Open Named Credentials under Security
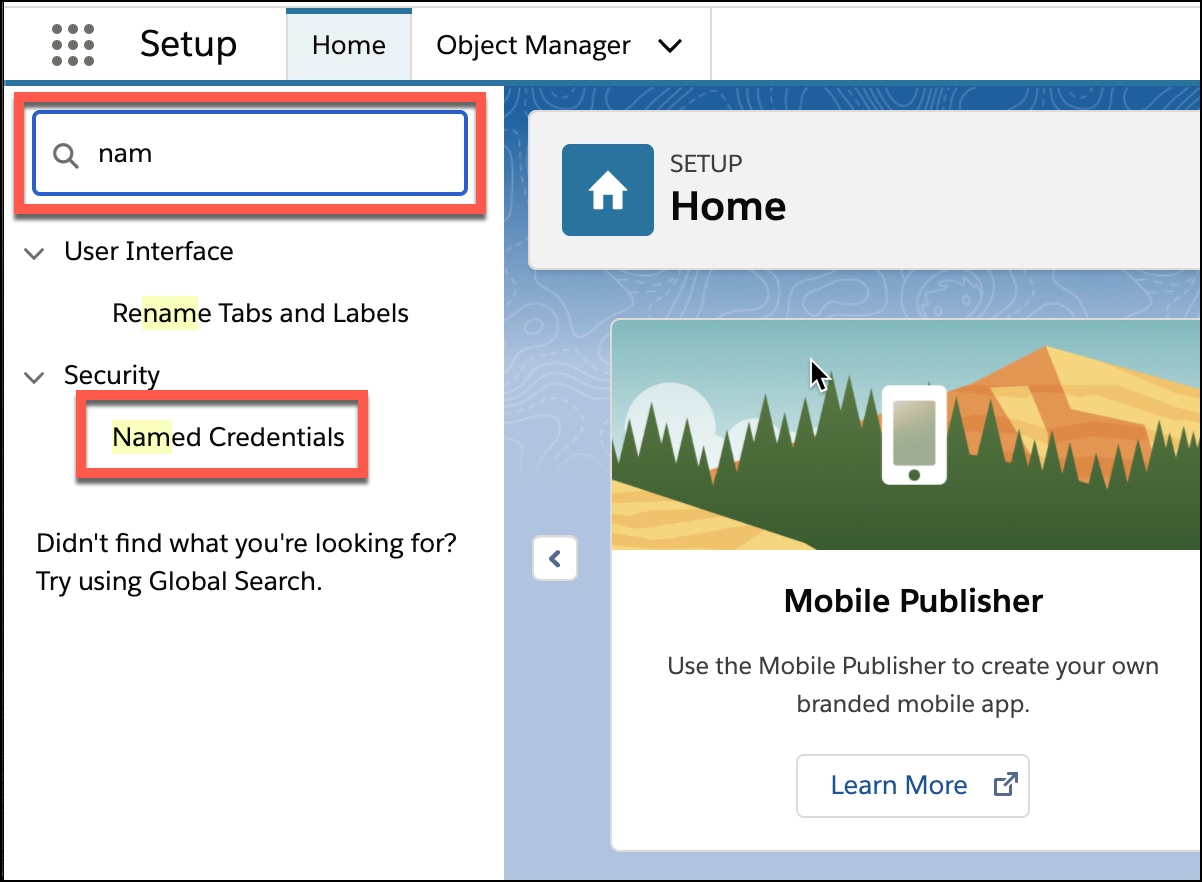 coord(228,437)
